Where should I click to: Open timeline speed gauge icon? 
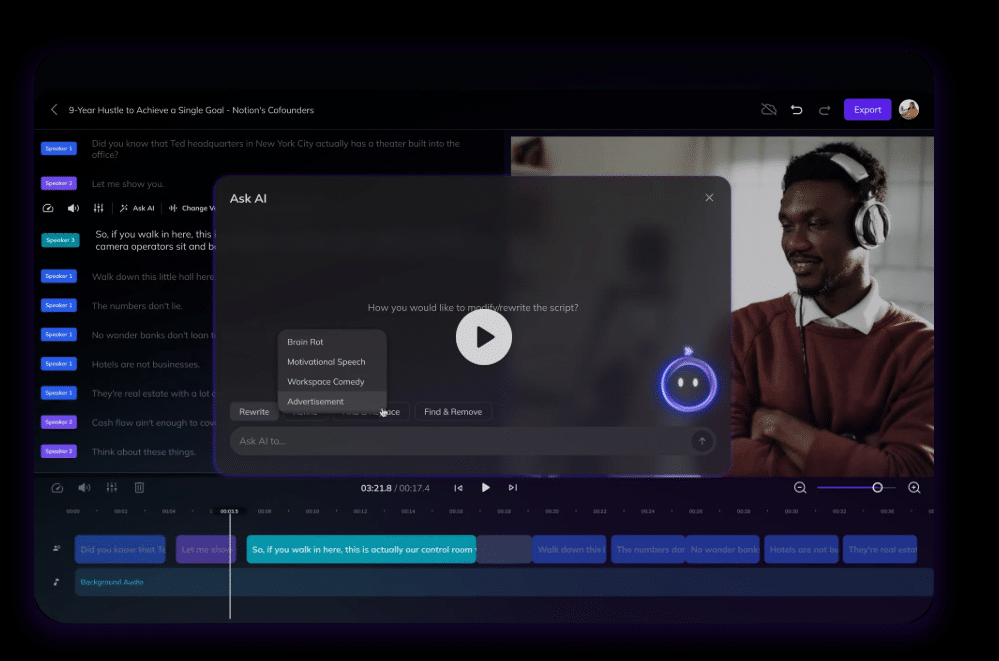[x=57, y=488]
